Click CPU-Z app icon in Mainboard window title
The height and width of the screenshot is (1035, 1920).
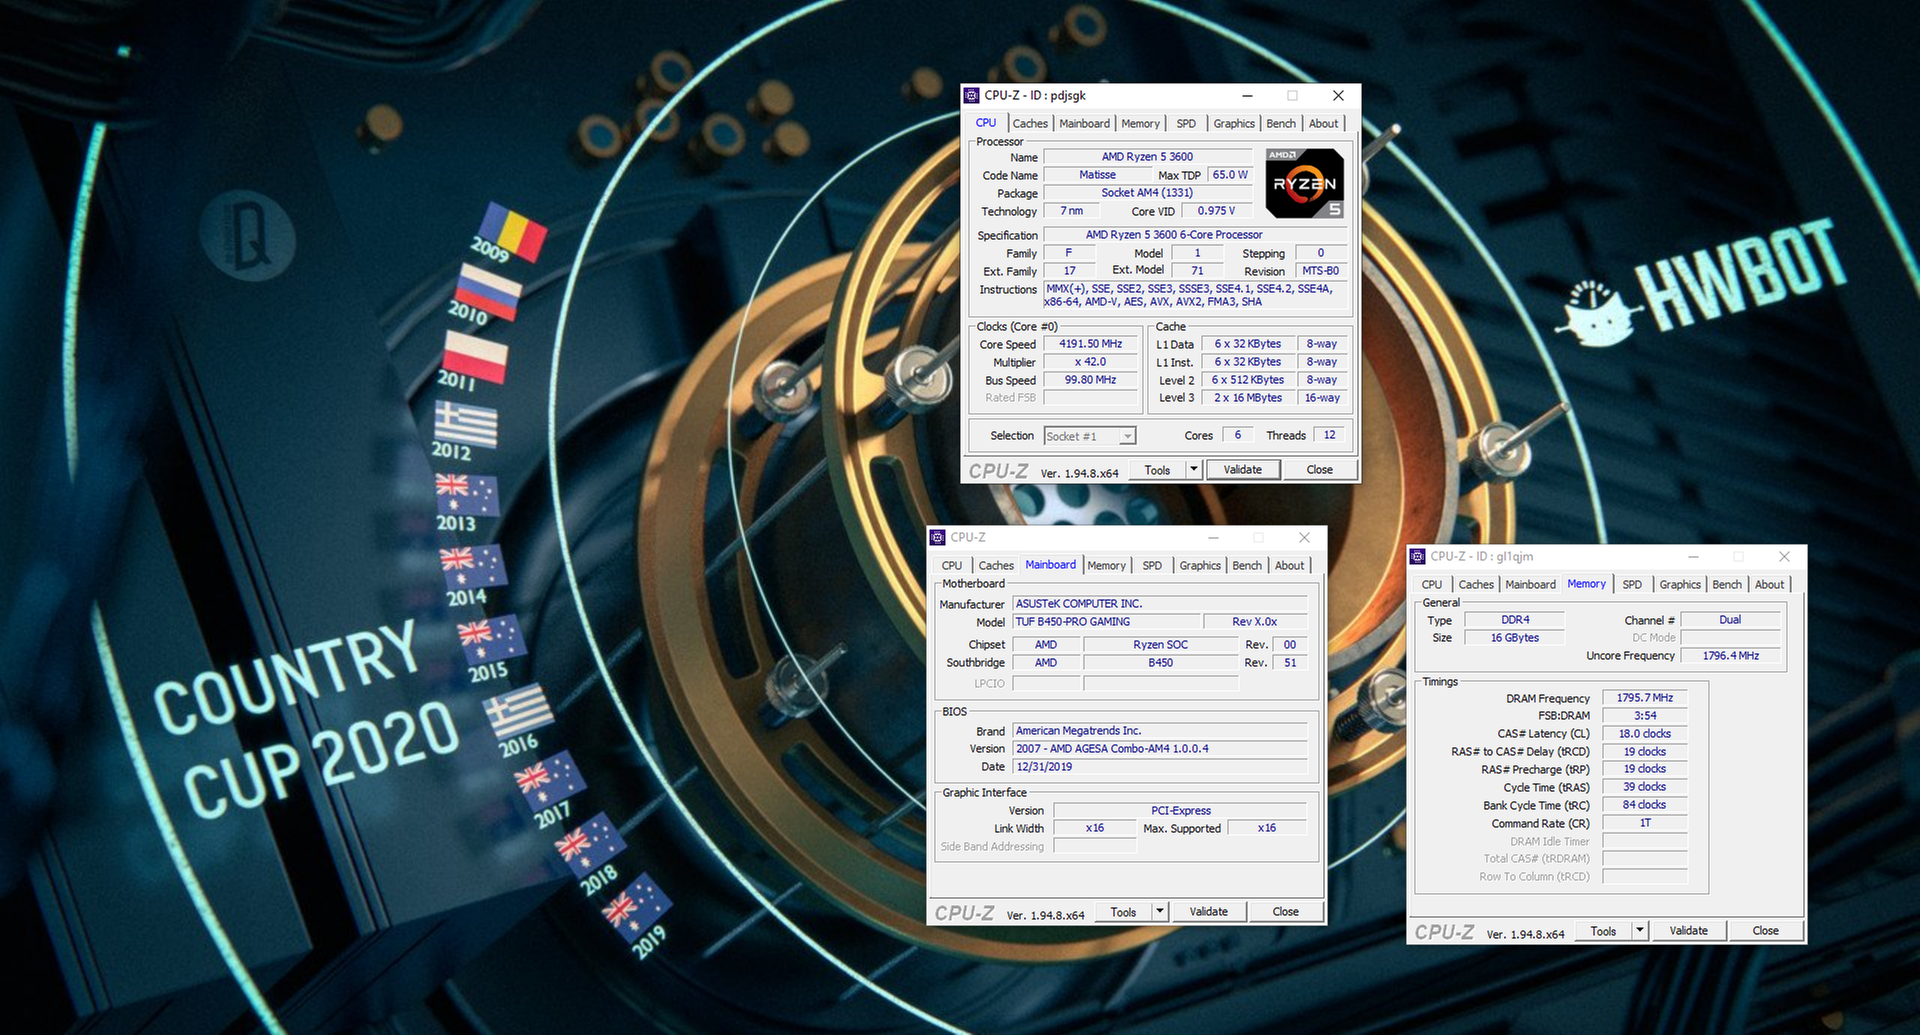point(937,538)
